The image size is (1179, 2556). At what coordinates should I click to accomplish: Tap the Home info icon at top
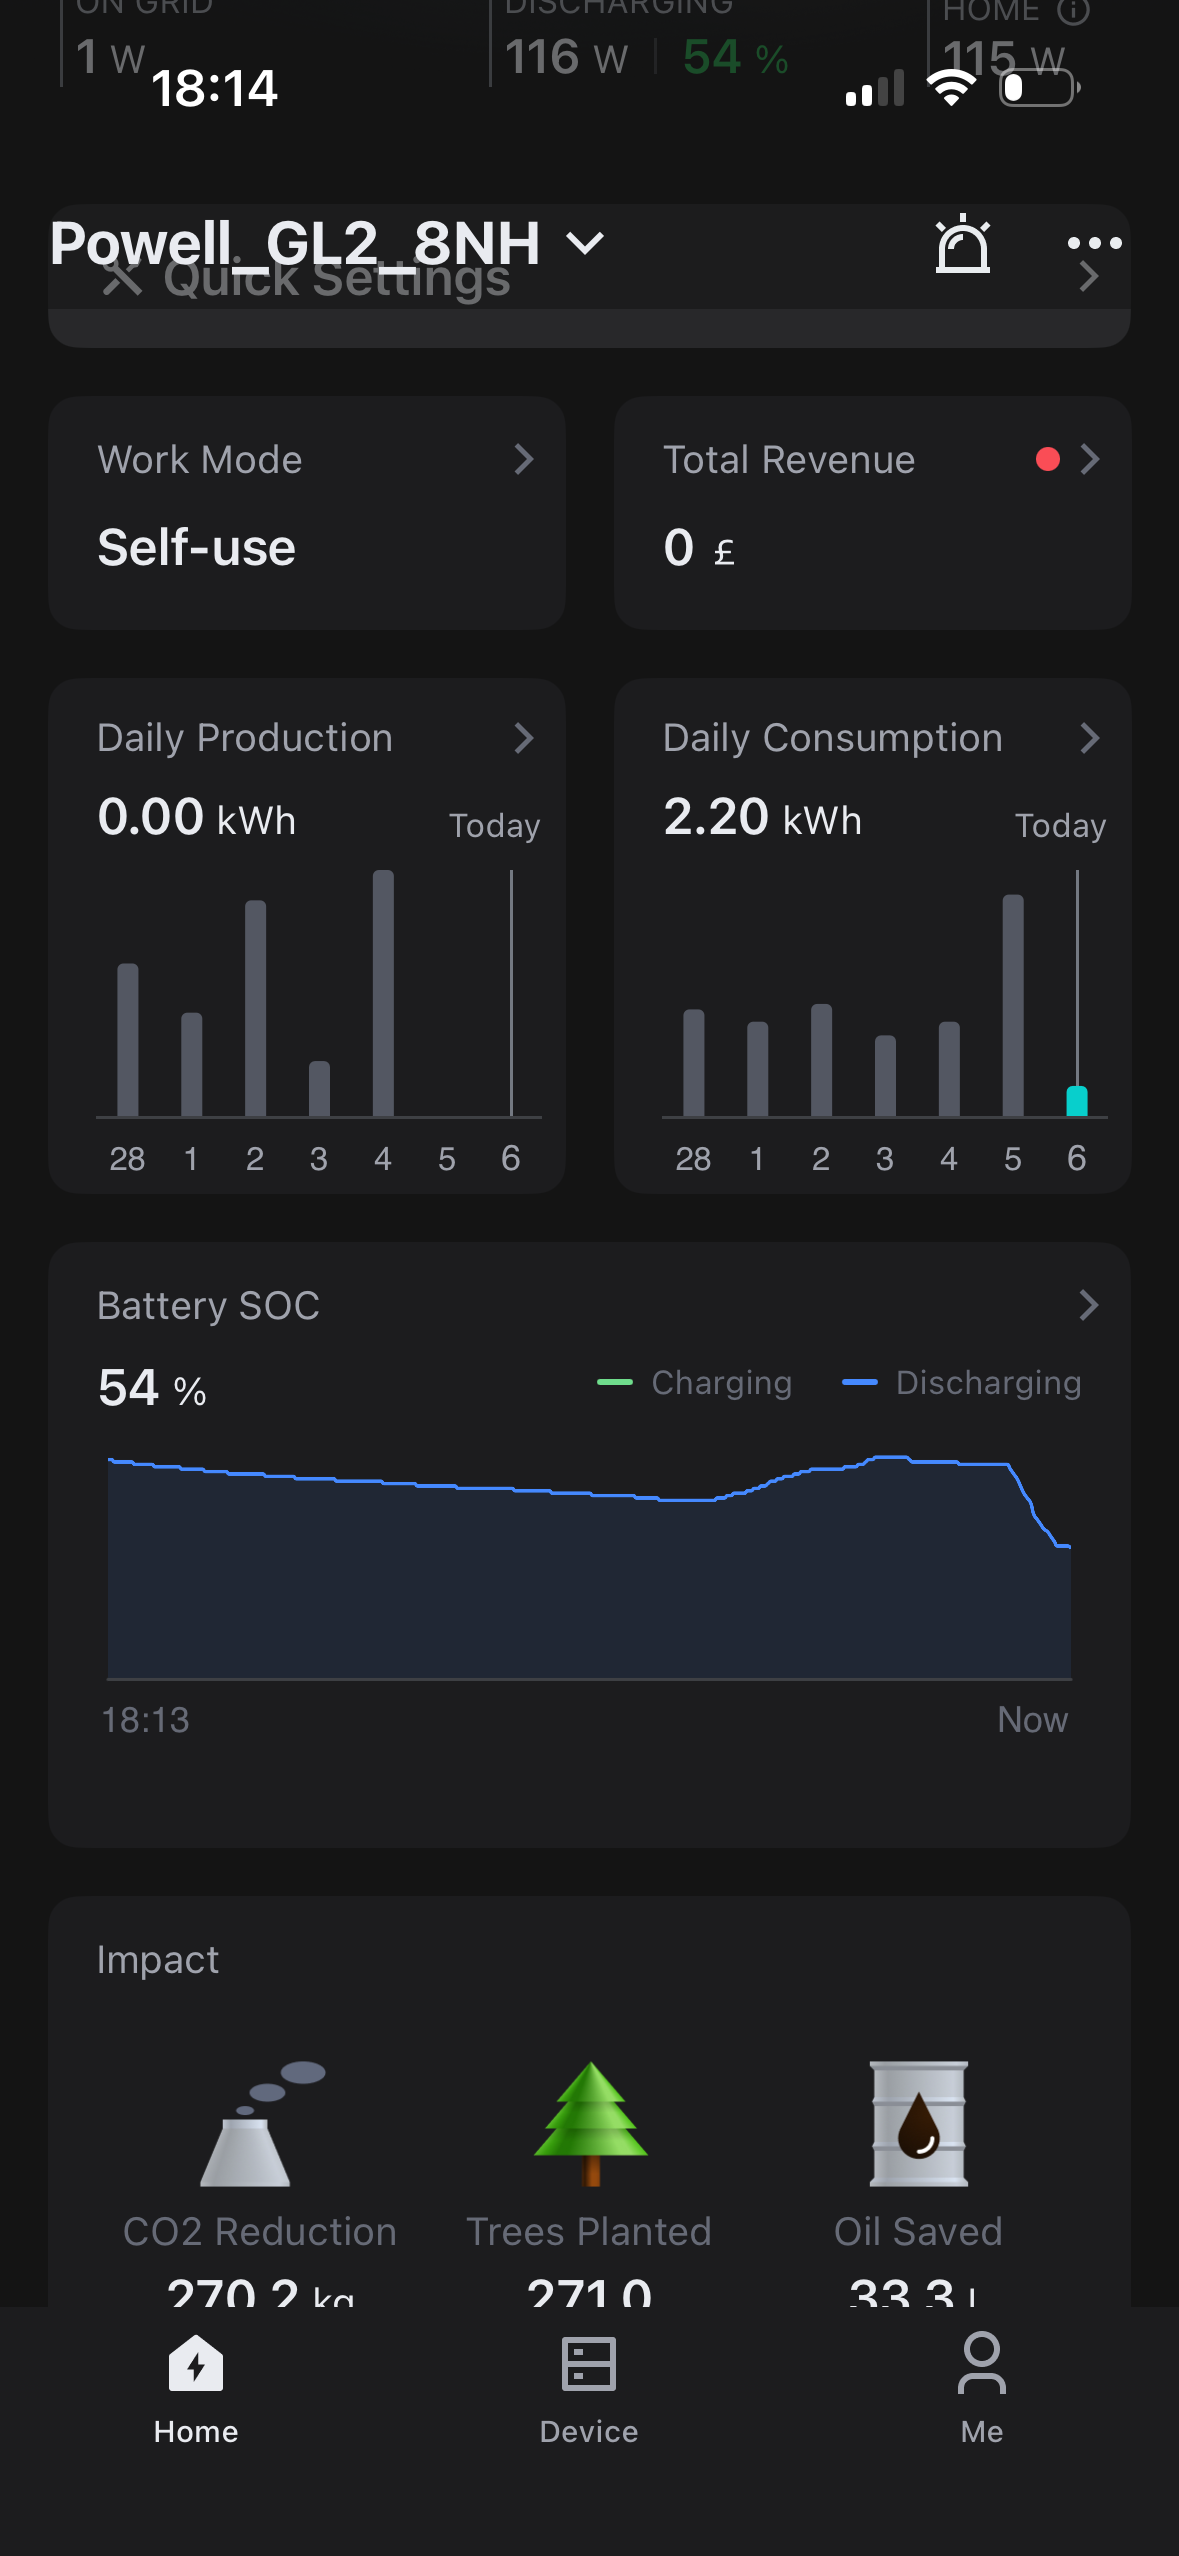[1073, 12]
